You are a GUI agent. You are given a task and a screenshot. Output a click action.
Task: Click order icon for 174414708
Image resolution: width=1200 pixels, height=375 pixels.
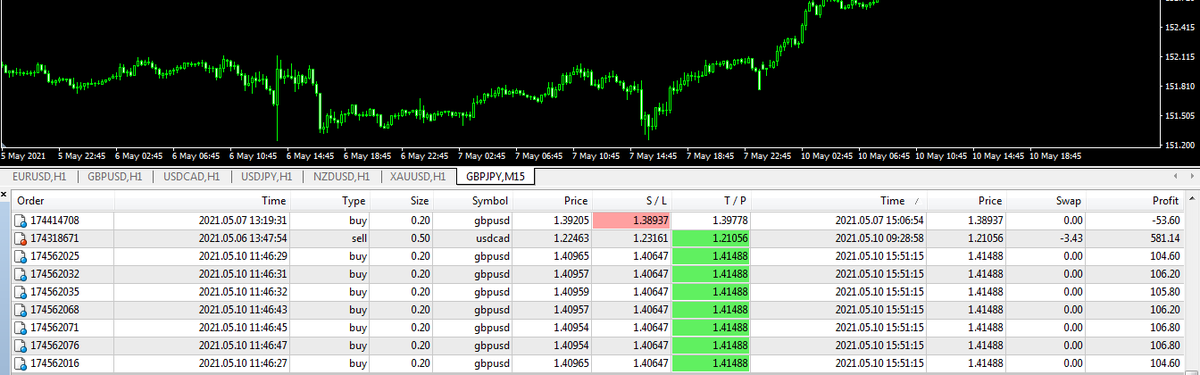click(21, 220)
